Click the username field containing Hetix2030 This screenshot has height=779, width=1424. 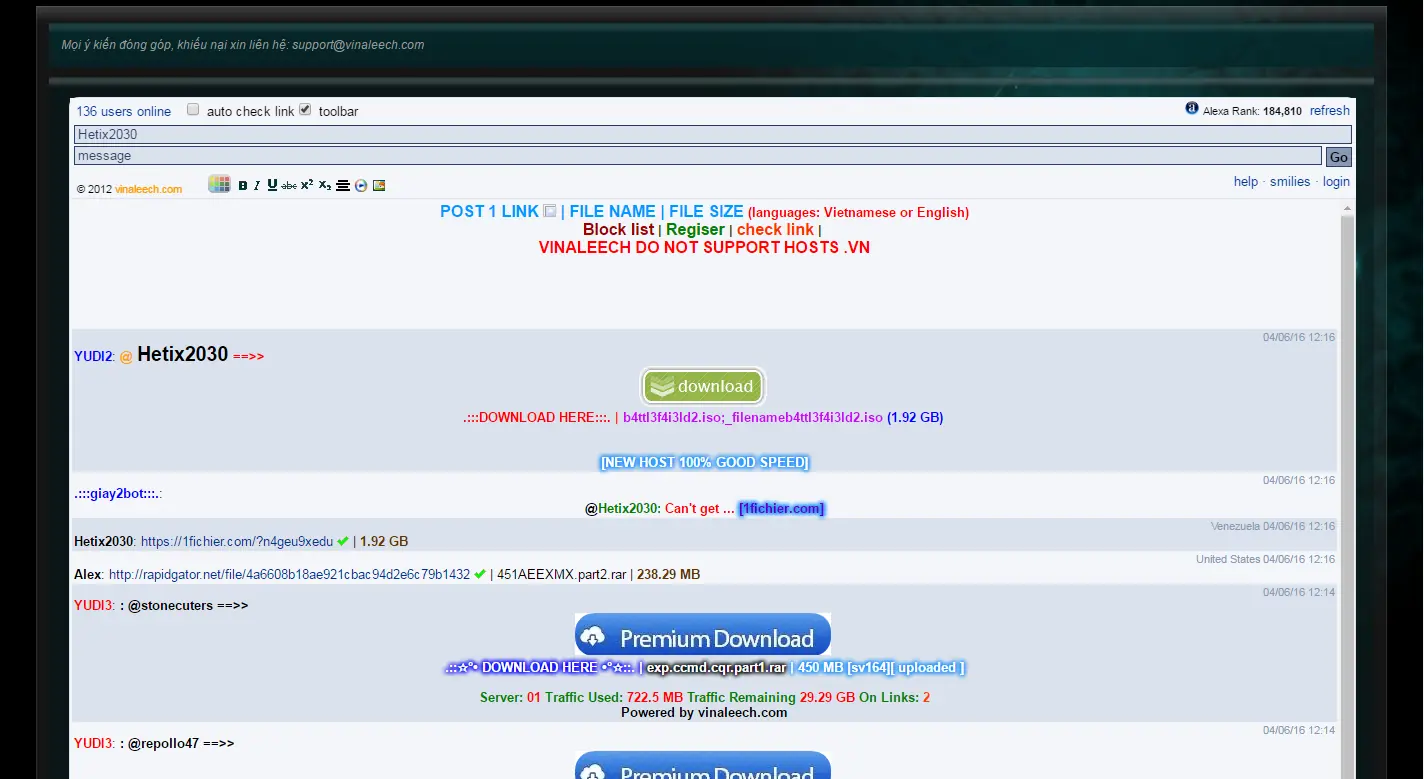(x=712, y=134)
